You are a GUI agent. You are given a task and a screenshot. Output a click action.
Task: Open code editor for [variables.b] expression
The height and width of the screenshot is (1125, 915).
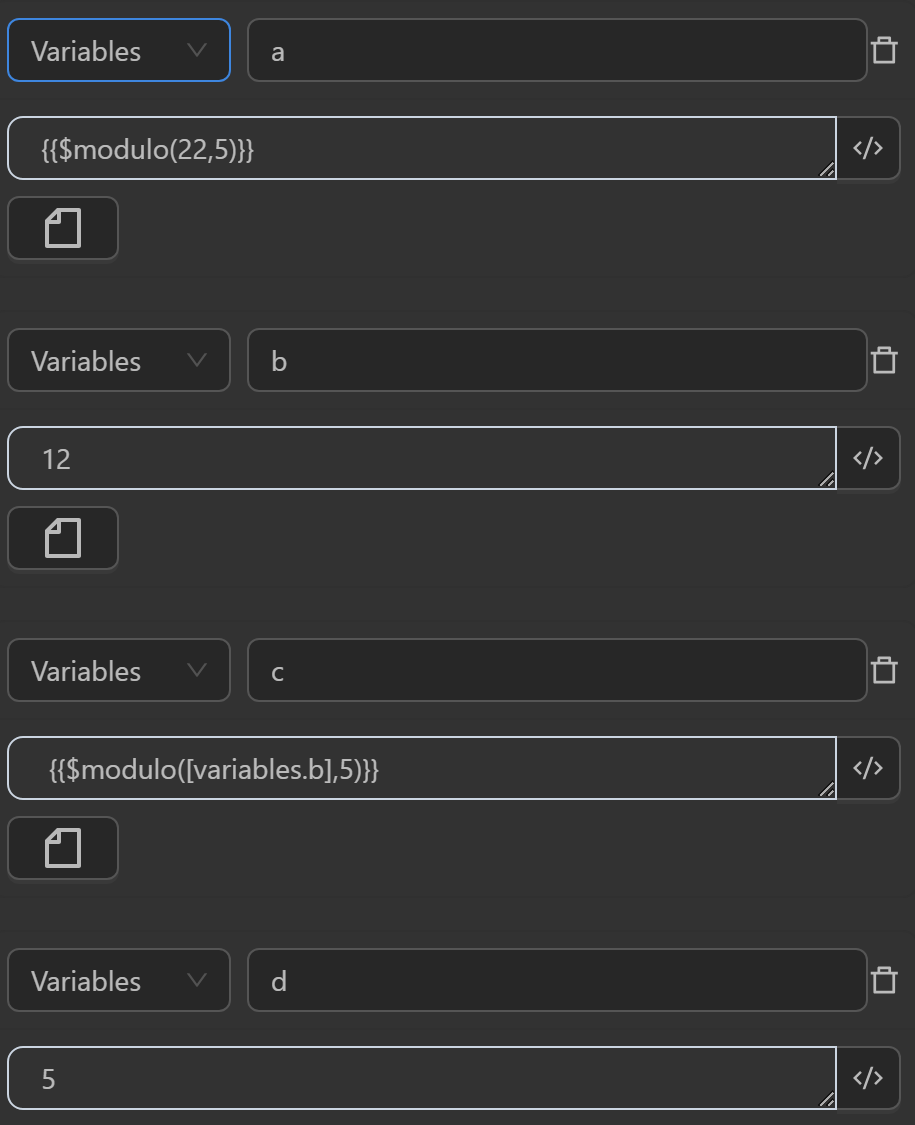[868, 768]
